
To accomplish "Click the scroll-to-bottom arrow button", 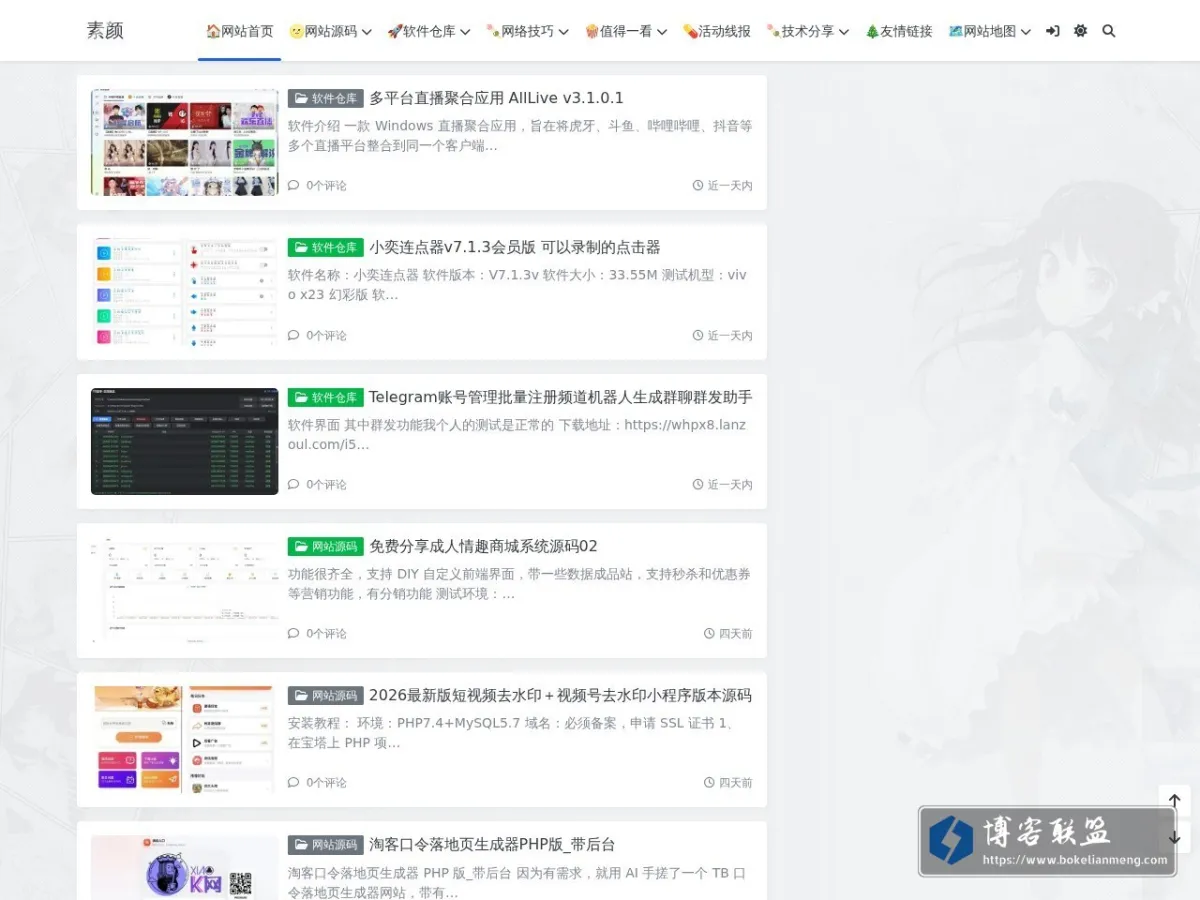I will (1174, 838).
